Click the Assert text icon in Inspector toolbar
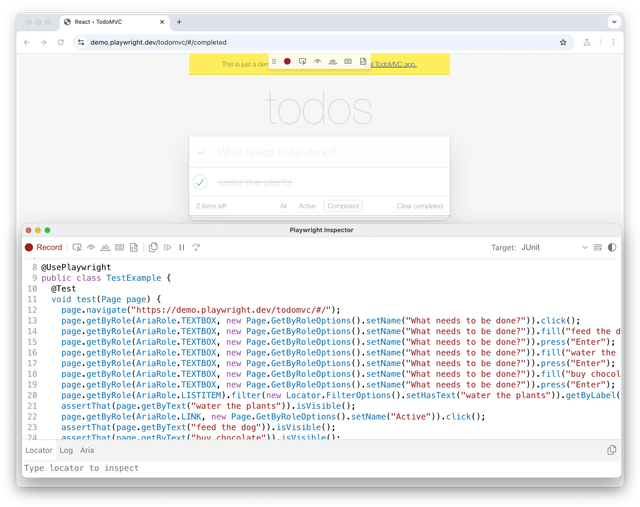Image resolution: width=640 pixels, height=507 pixels. tap(105, 247)
